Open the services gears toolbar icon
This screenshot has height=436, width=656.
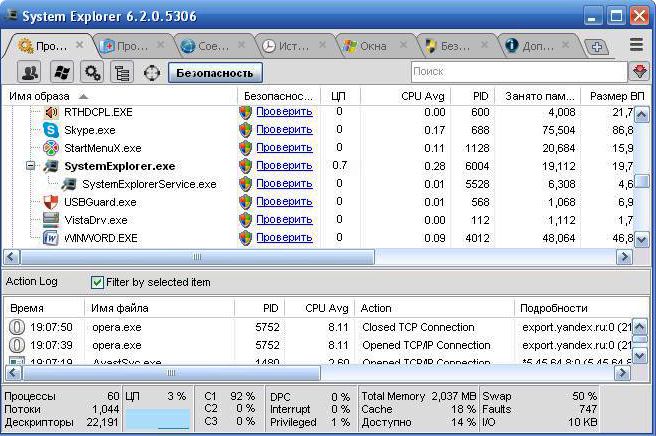click(92, 73)
